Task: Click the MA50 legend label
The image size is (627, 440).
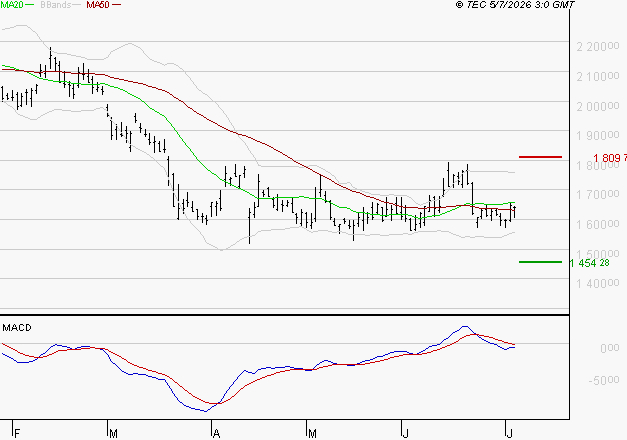Action: (x=98, y=5)
